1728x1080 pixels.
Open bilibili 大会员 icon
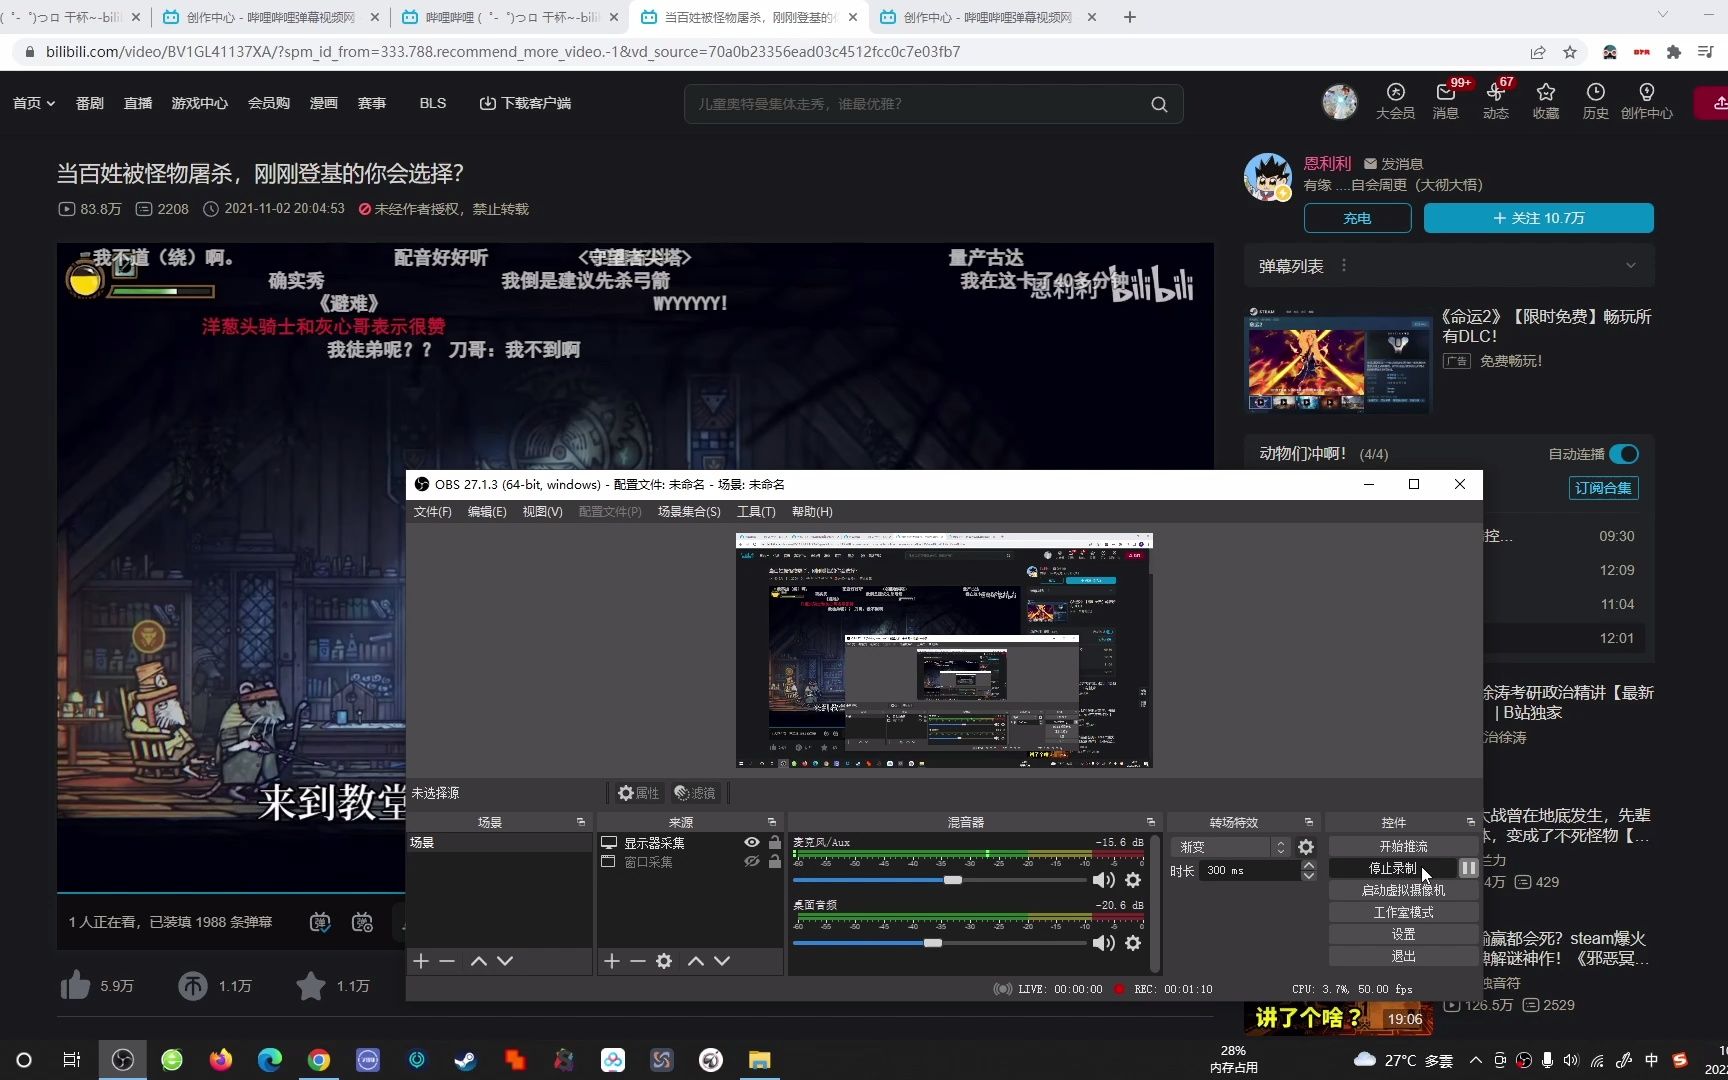1395,101
